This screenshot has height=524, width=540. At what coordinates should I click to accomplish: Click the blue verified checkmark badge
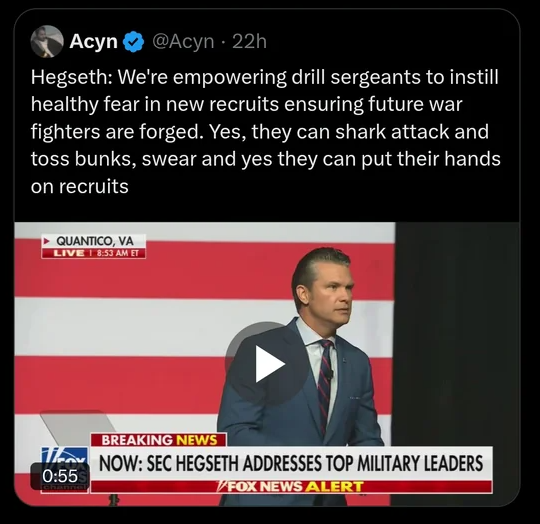(133, 42)
